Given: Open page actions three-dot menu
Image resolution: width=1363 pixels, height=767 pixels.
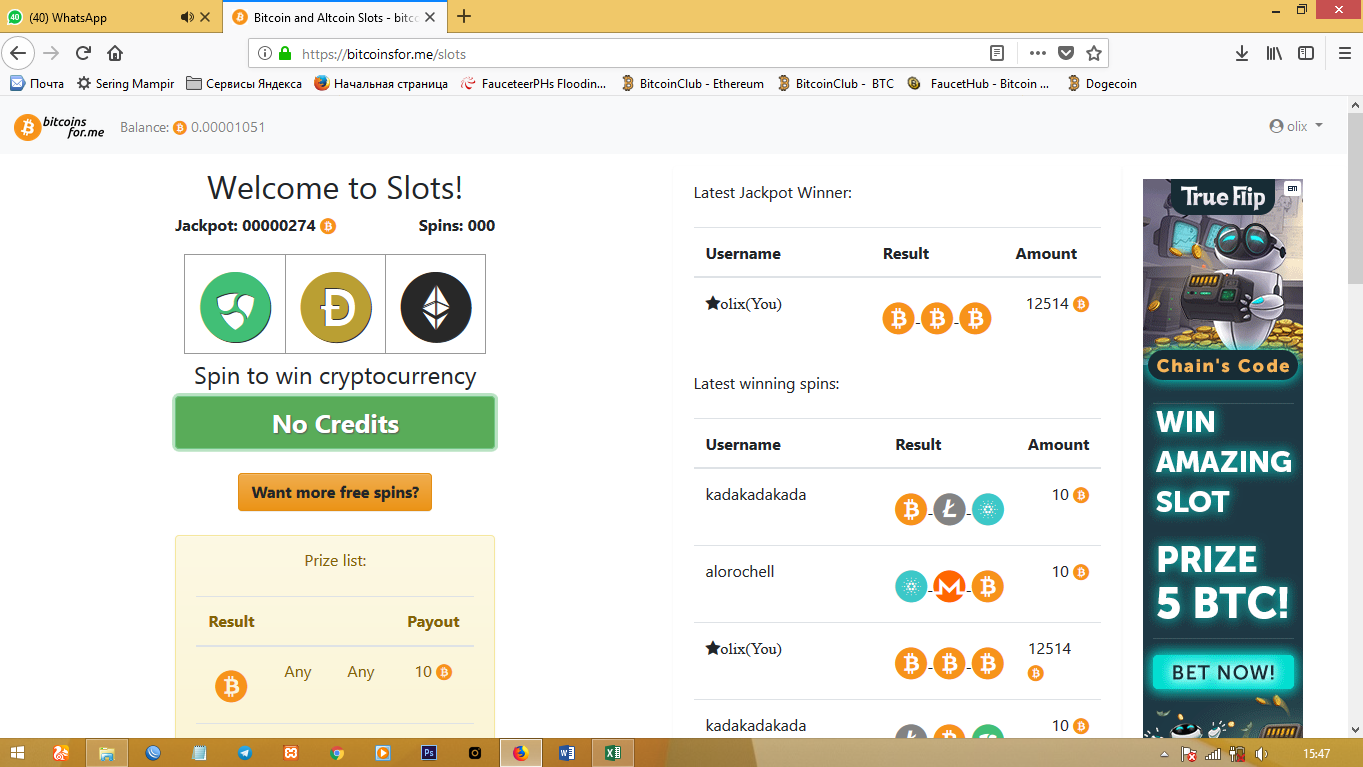Looking at the screenshot, I should [1038, 53].
